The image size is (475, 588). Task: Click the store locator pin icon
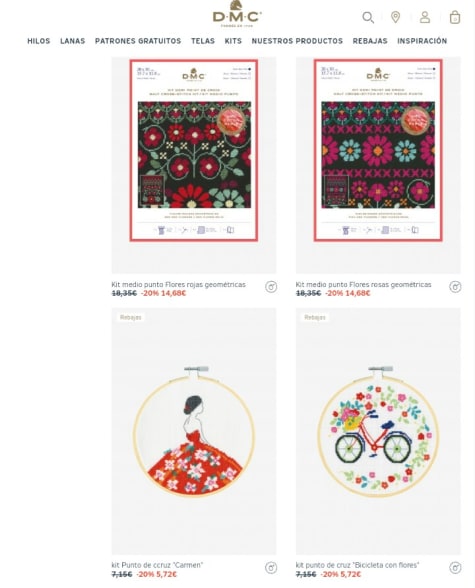click(396, 17)
